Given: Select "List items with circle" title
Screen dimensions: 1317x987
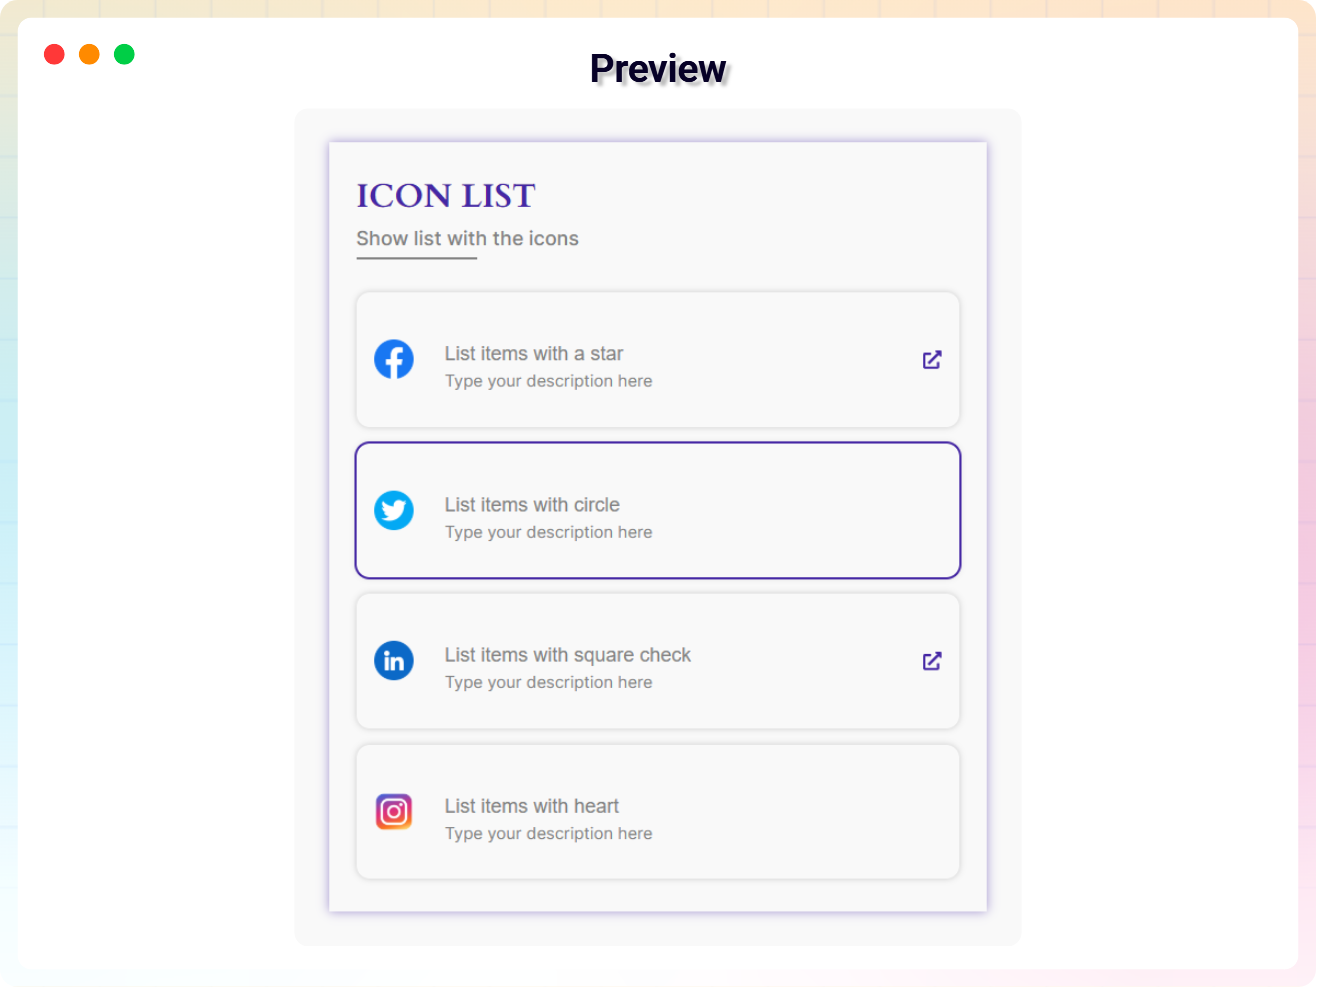Looking at the screenshot, I should [x=532, y=505].
